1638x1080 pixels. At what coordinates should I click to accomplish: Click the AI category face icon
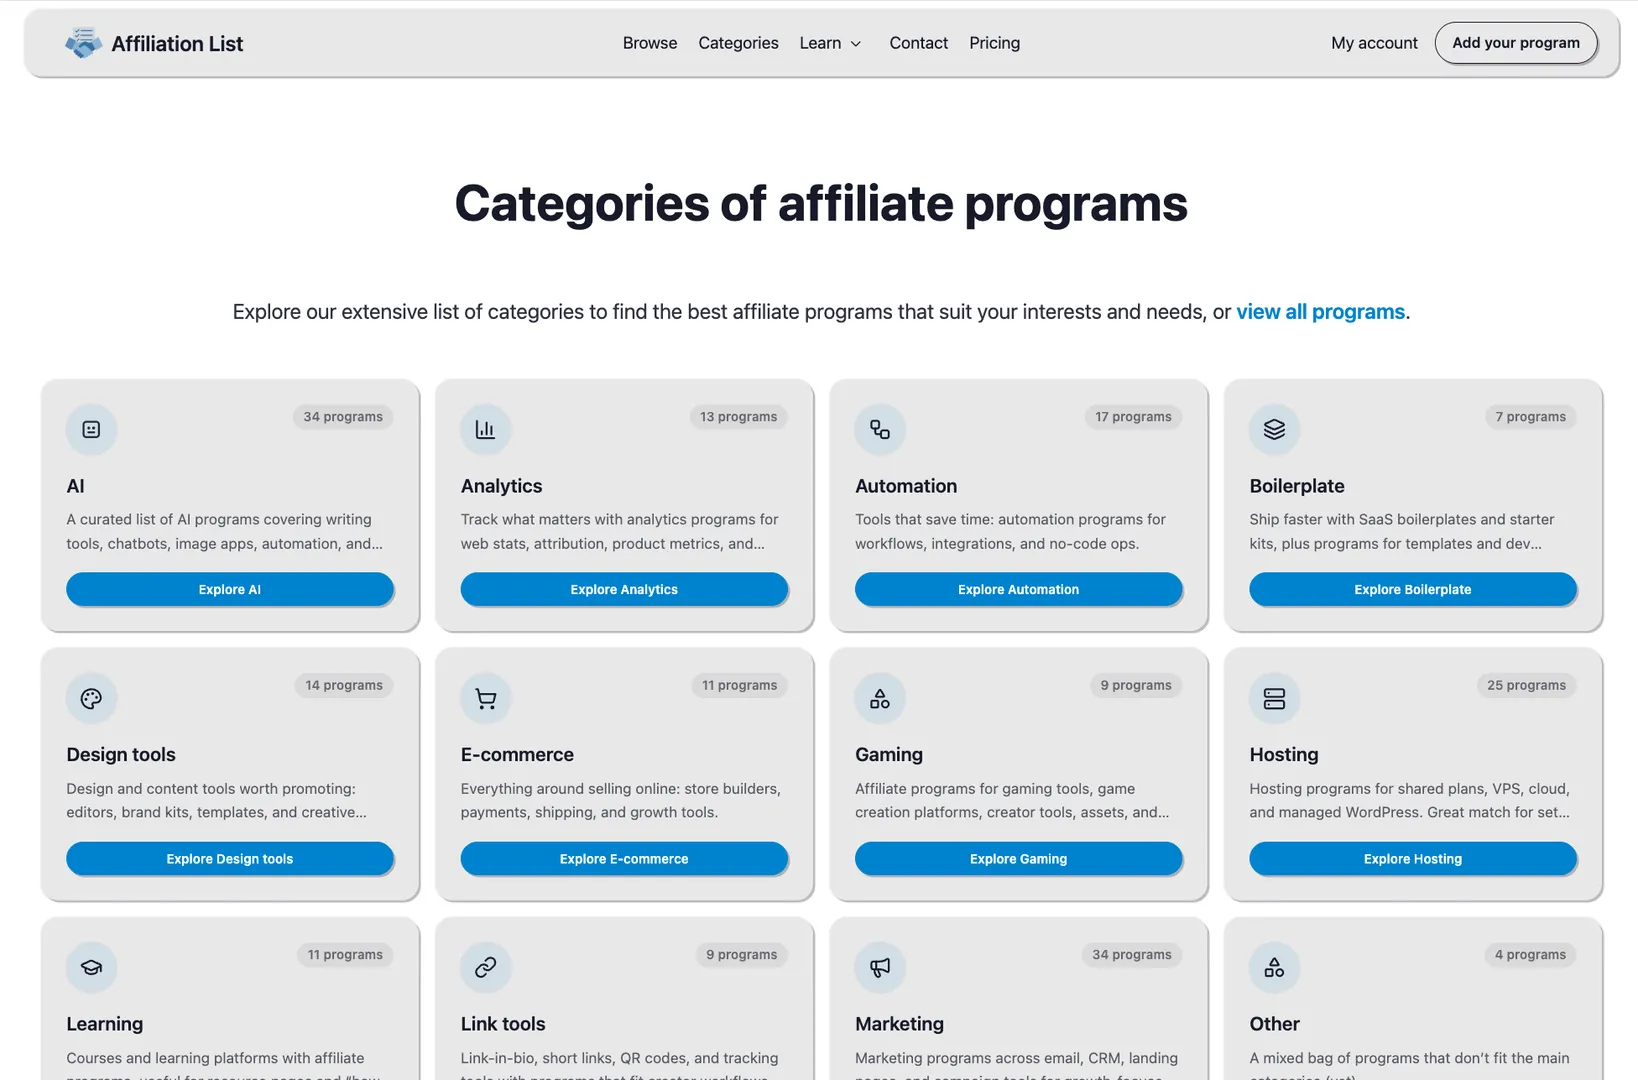pyautogui.click(x=91, y=429)
